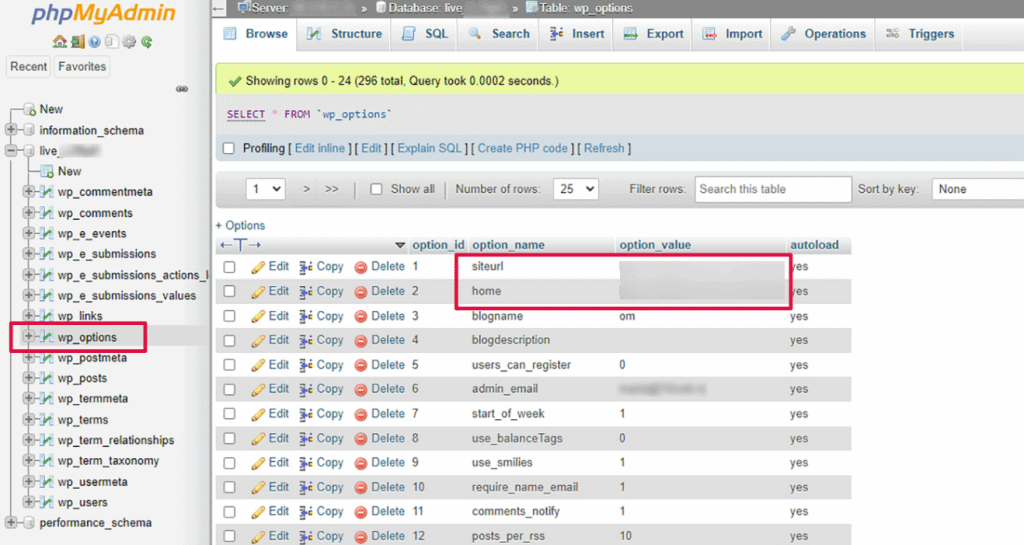Open the Sort by key dropdown
The image size is (1024, 545).
[976, 189]
